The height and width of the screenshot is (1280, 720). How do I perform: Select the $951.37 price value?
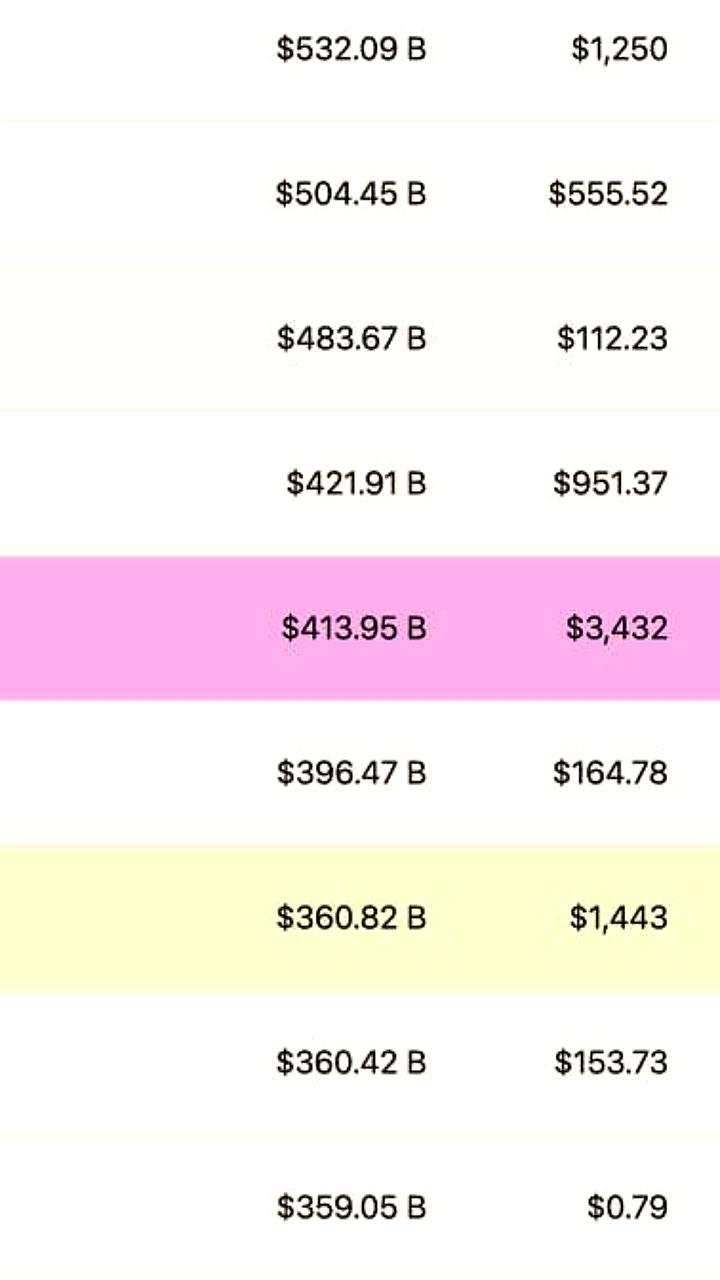coord(610,483)
